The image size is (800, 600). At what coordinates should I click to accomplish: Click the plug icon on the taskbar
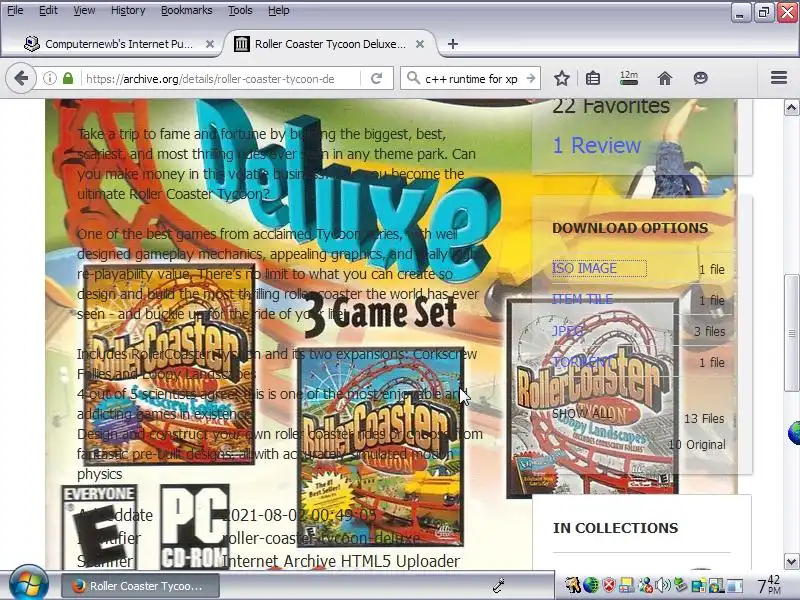498,586
